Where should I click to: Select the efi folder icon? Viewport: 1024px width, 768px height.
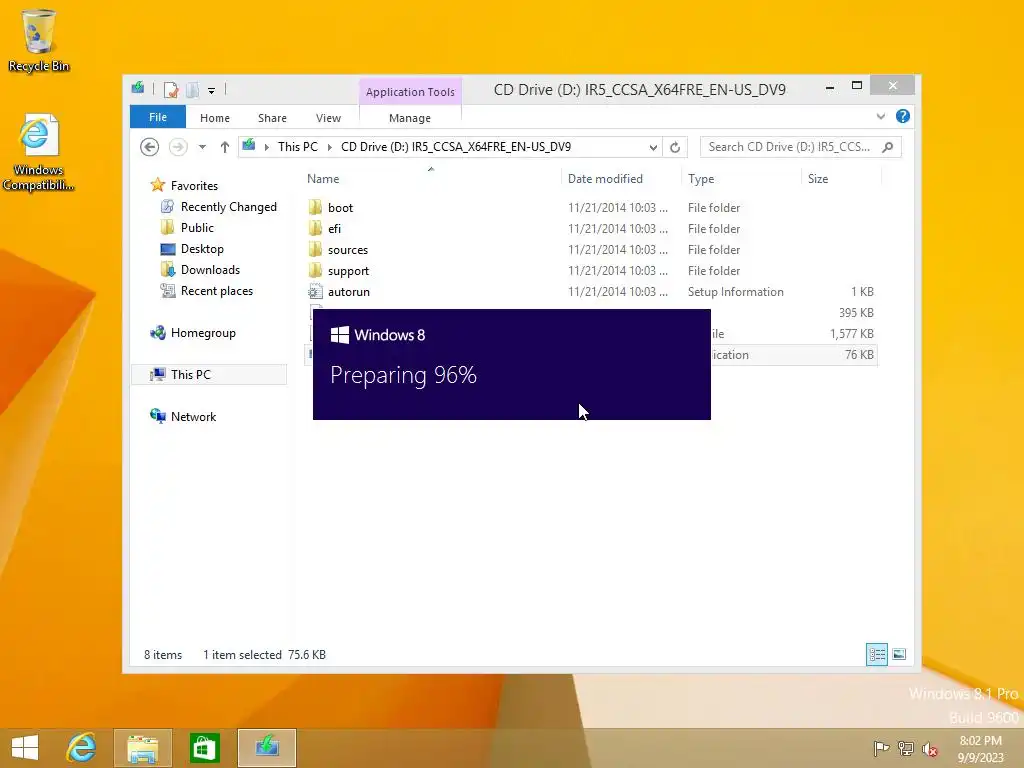[315, 229]
